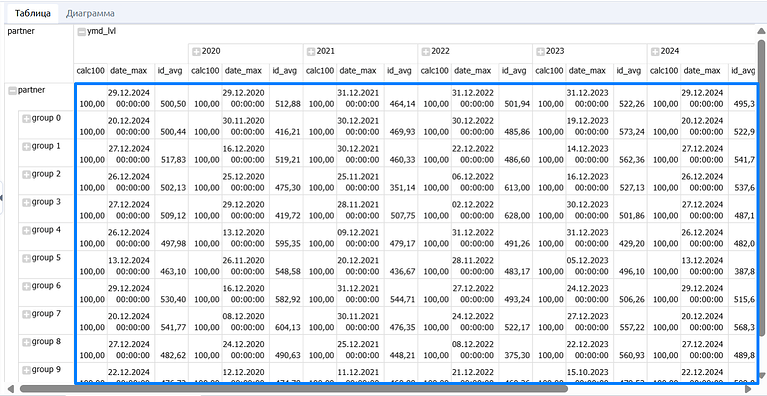The width and height of the screenshot is (767, 396).
Task: Select the cell with value 375,30
Action: coord(516,348)
